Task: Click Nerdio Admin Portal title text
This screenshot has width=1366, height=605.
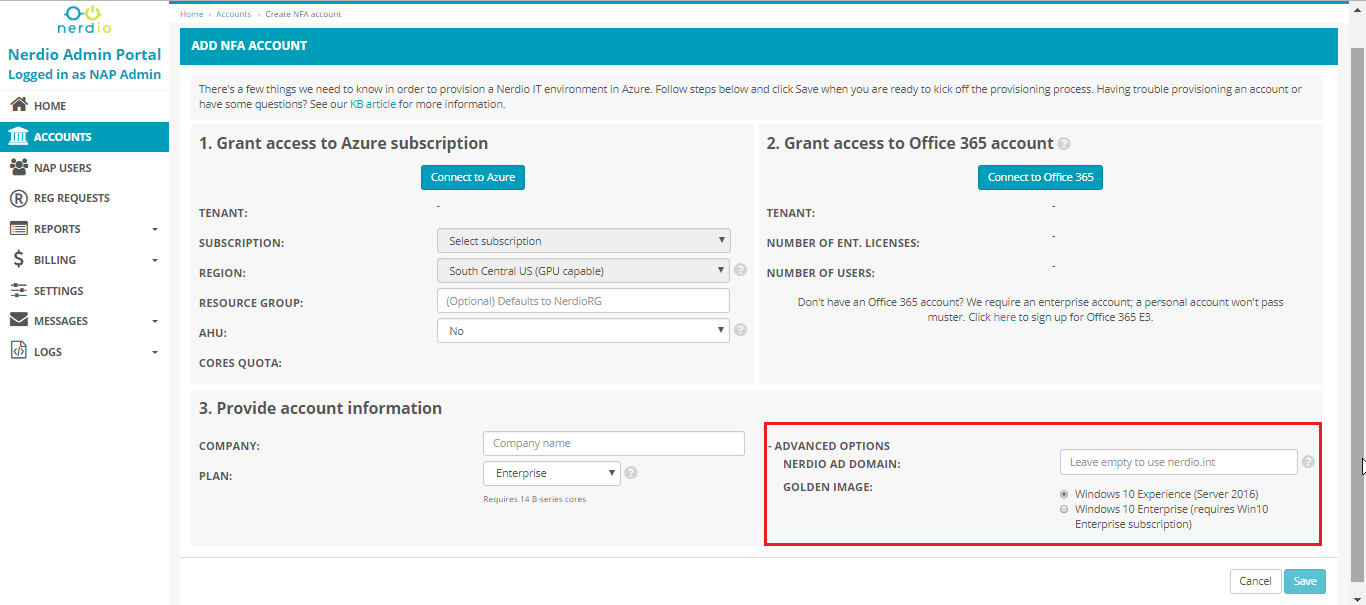Action: point(84,55)
